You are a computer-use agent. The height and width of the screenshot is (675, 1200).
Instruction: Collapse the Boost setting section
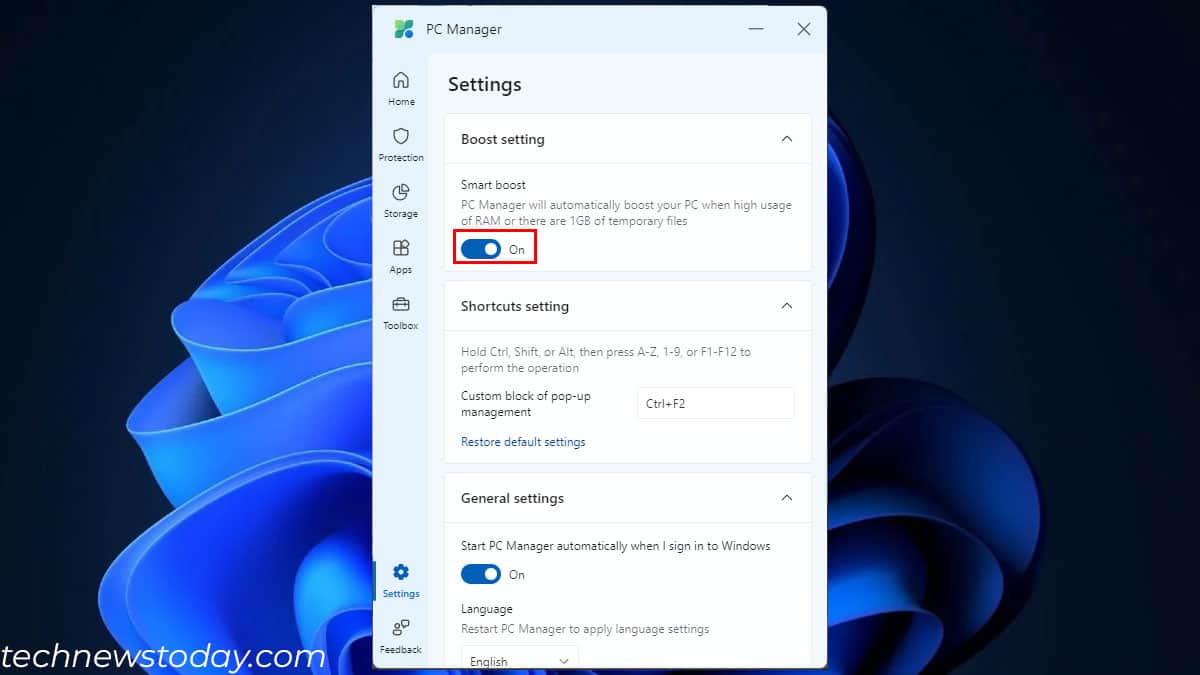point(787,139)
